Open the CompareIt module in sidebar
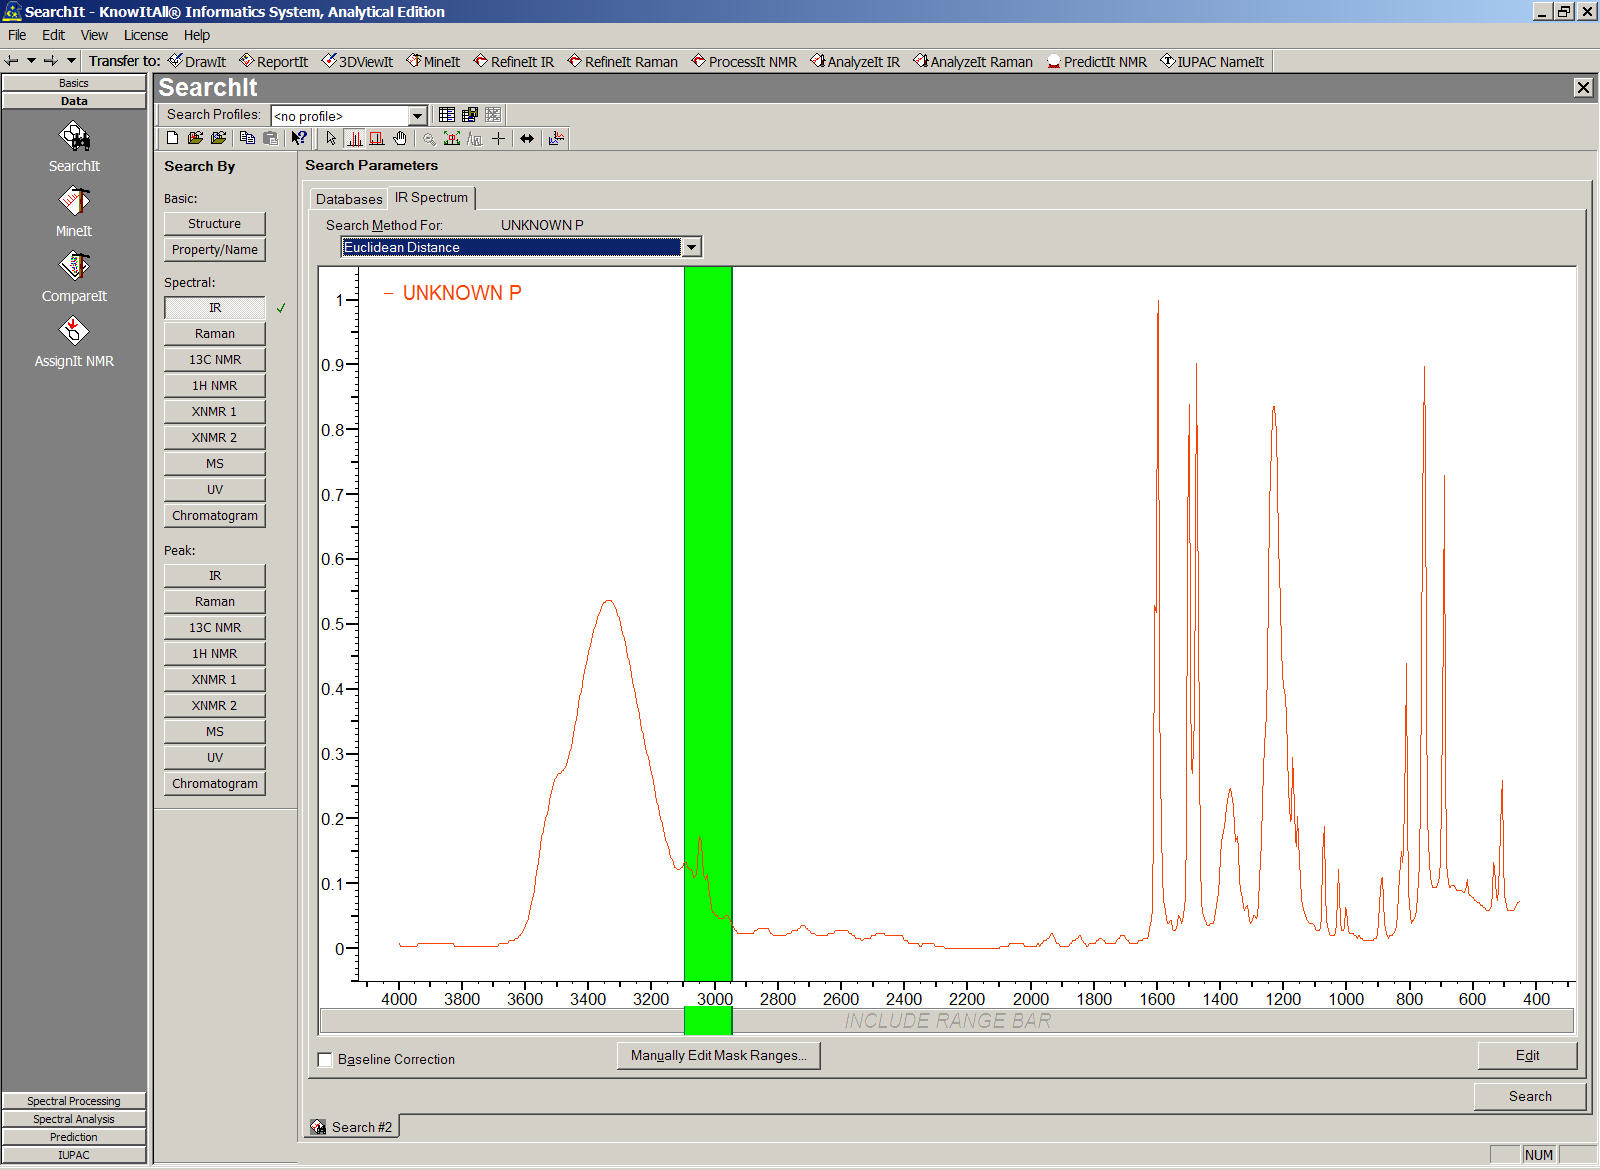The image size is (1600, 1170). pos(74,276)
